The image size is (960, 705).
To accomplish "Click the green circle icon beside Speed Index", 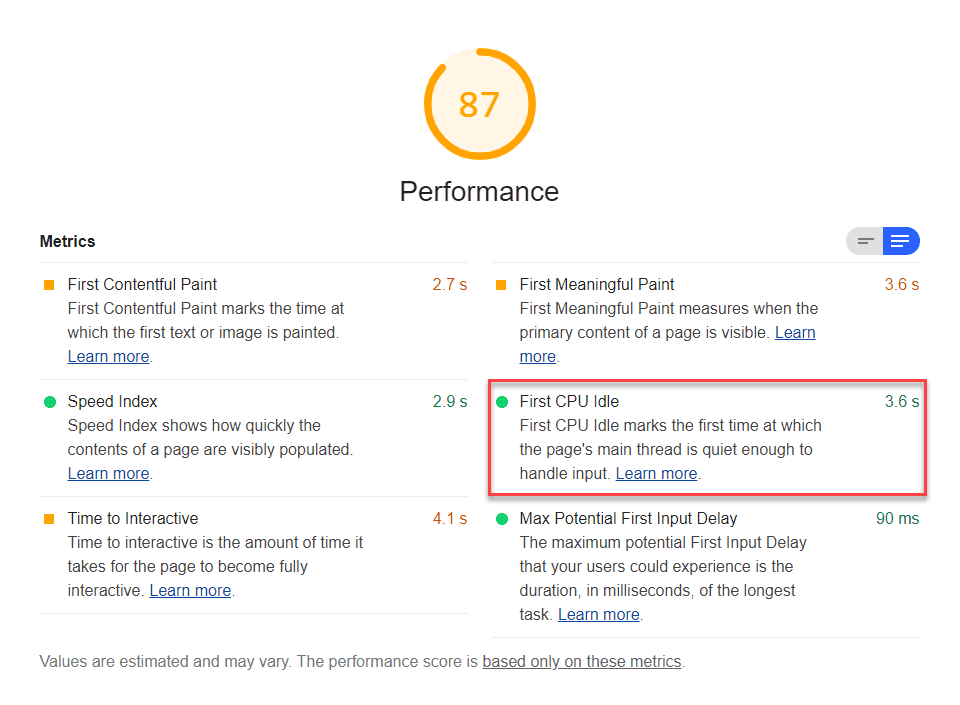I will (x=48, y=401).
